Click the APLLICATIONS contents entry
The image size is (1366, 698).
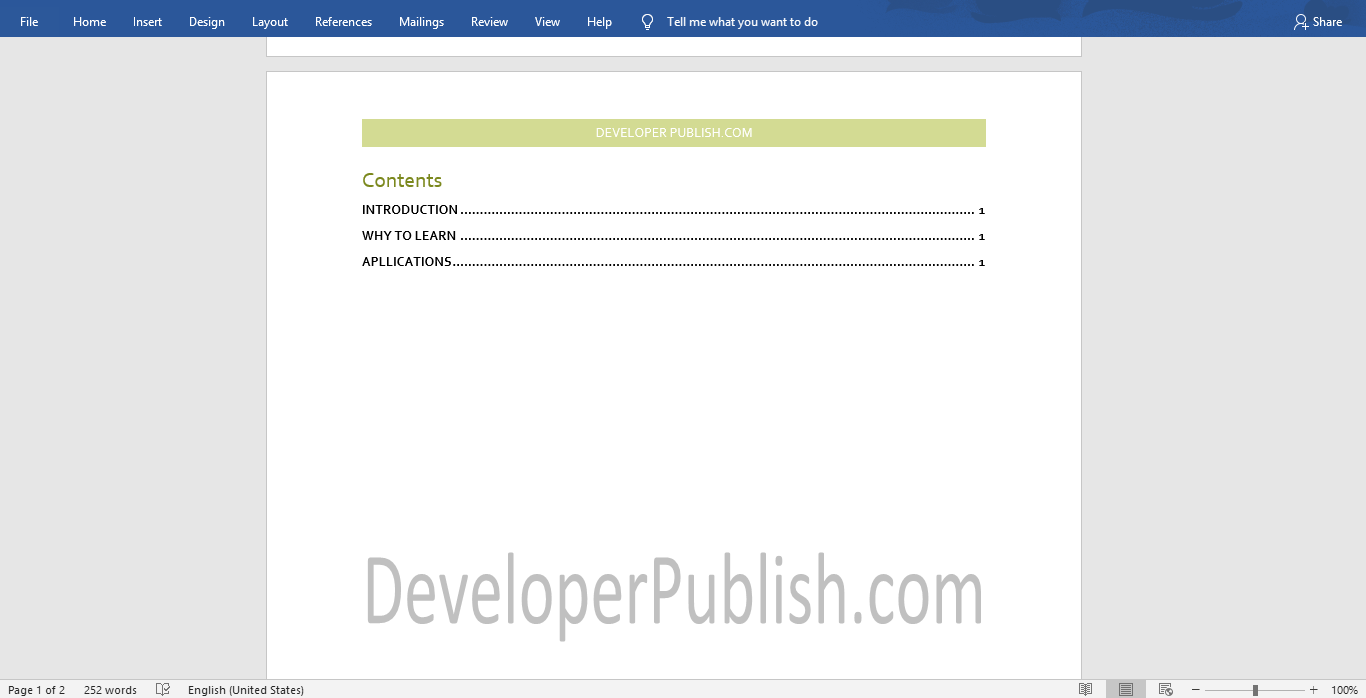[x=407, y=261]
